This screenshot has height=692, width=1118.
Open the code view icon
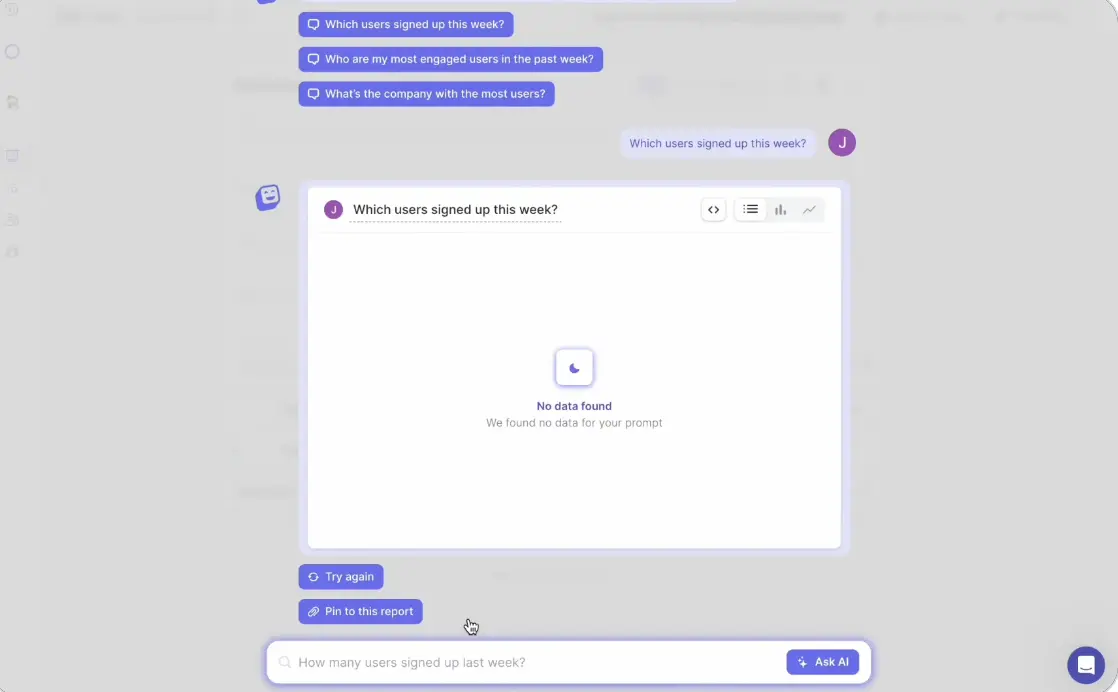(x=713, y=210)
